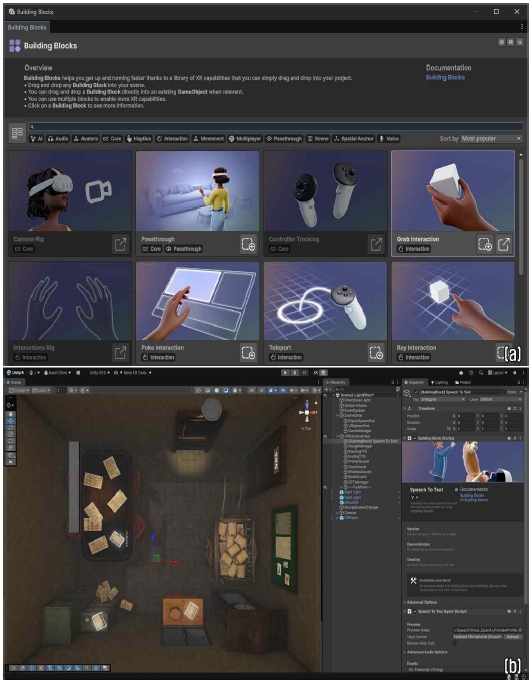
Task: Open Unity search magnifier in top toolbar
Action: [481, 373]
